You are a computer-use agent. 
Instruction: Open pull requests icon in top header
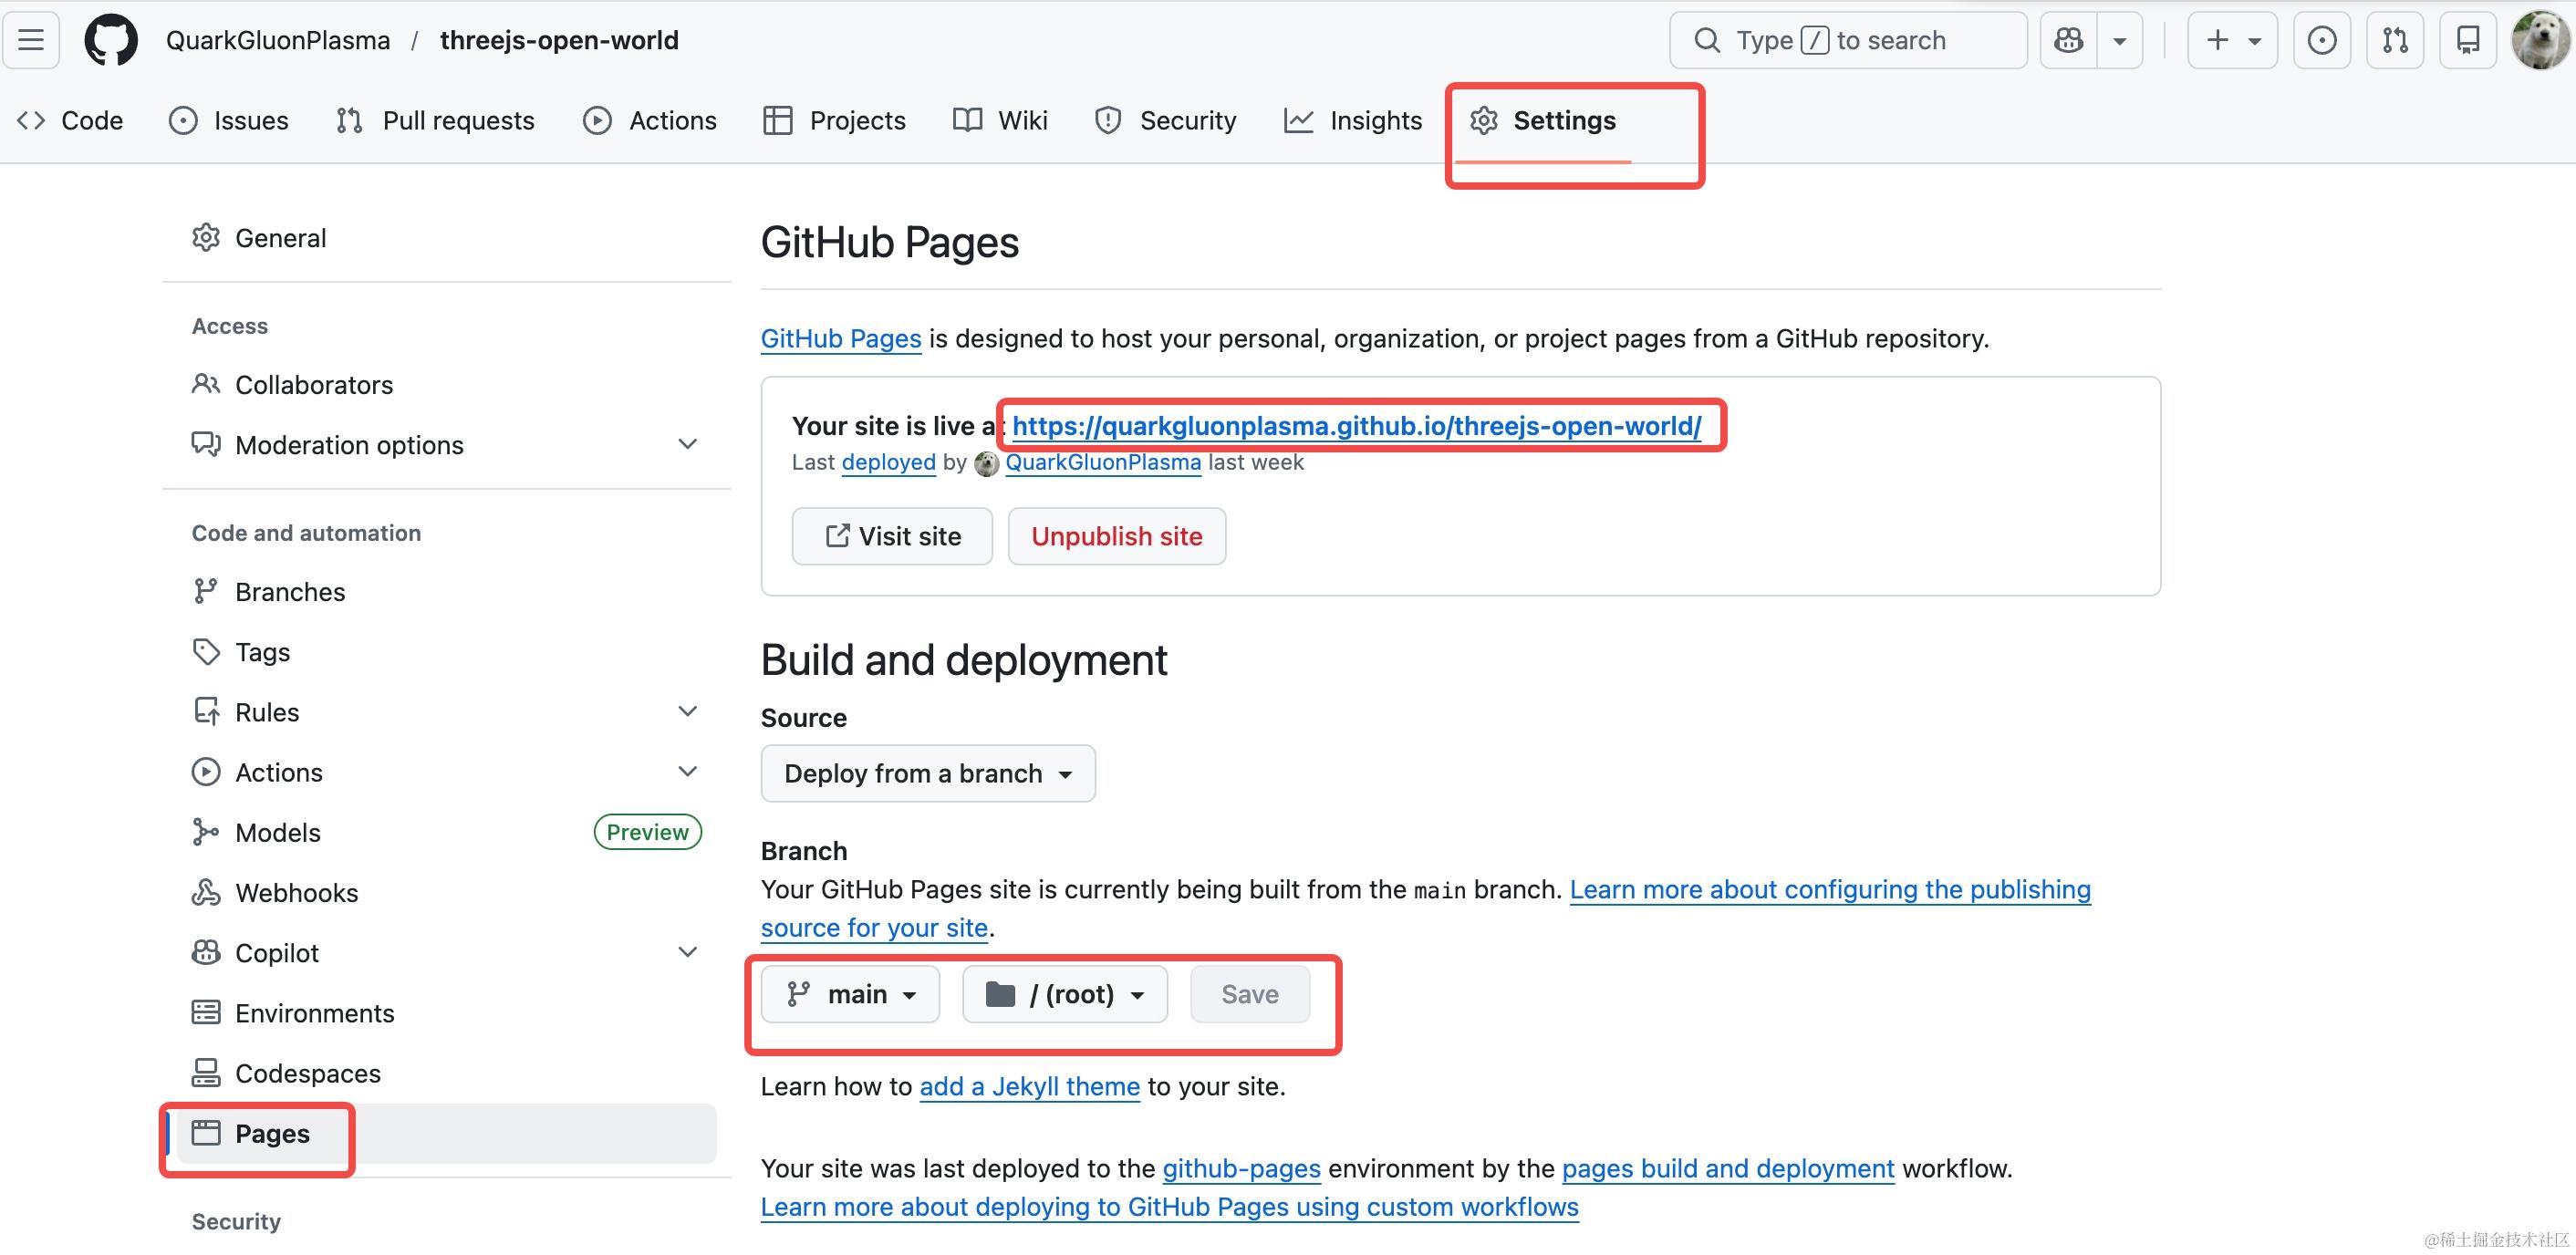tap(2395, 40)
